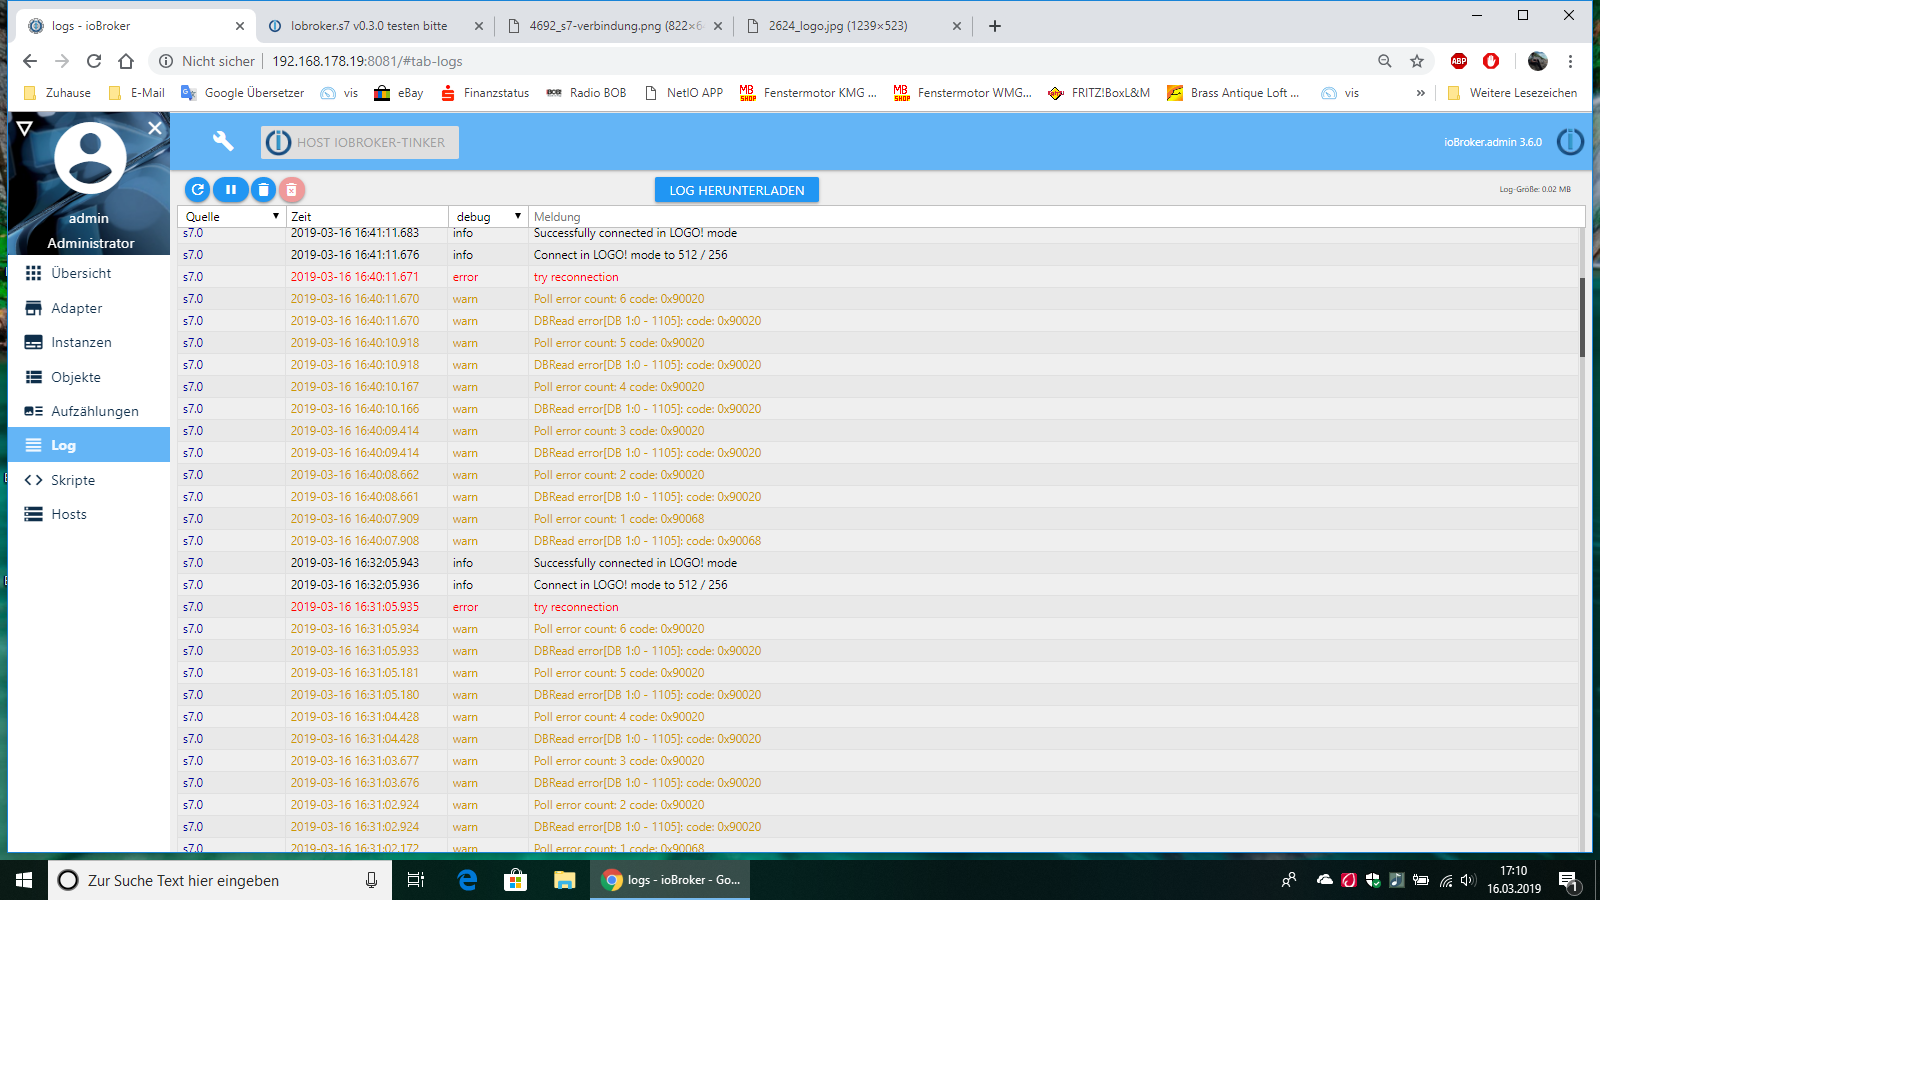Close the sidebar with the X icon

[155, 128]
